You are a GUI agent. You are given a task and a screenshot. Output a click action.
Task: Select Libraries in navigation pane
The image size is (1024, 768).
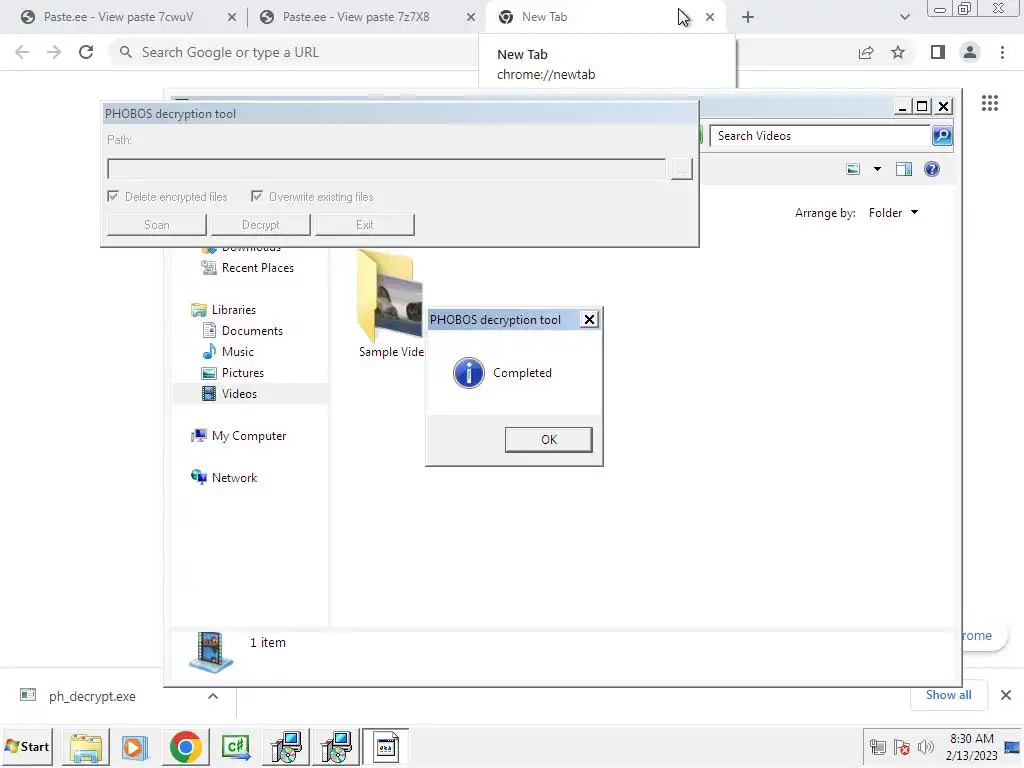pyautogui.click(x=223, y=310)
